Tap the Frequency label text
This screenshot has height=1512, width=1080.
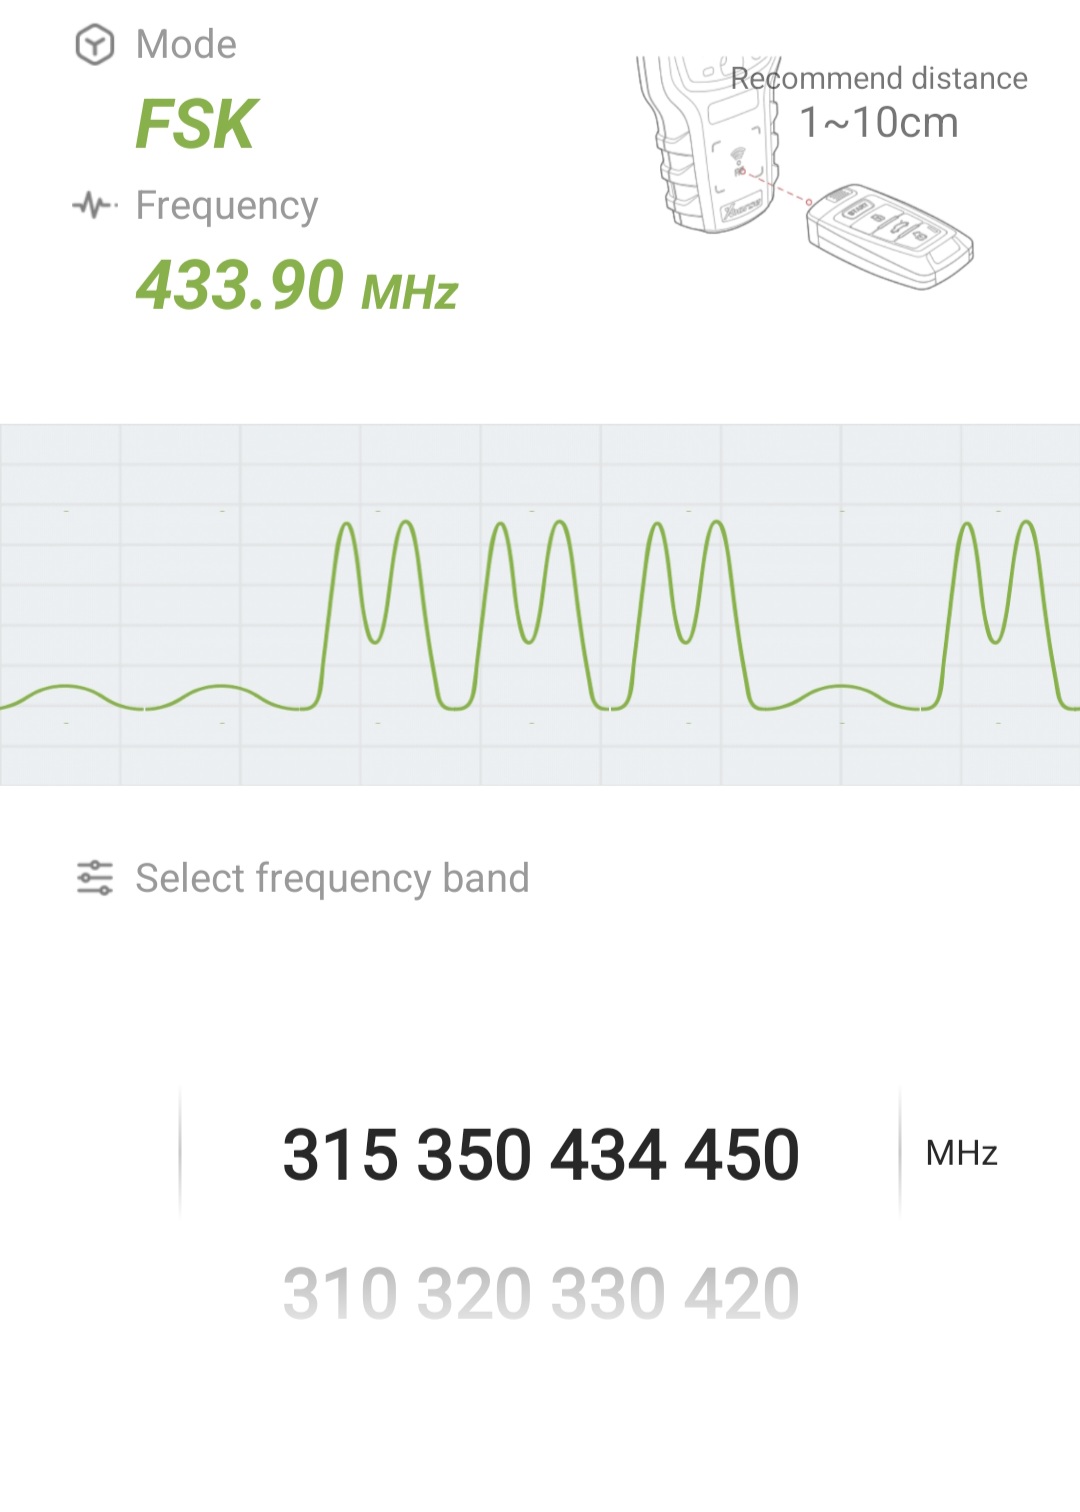pos(226,206)
